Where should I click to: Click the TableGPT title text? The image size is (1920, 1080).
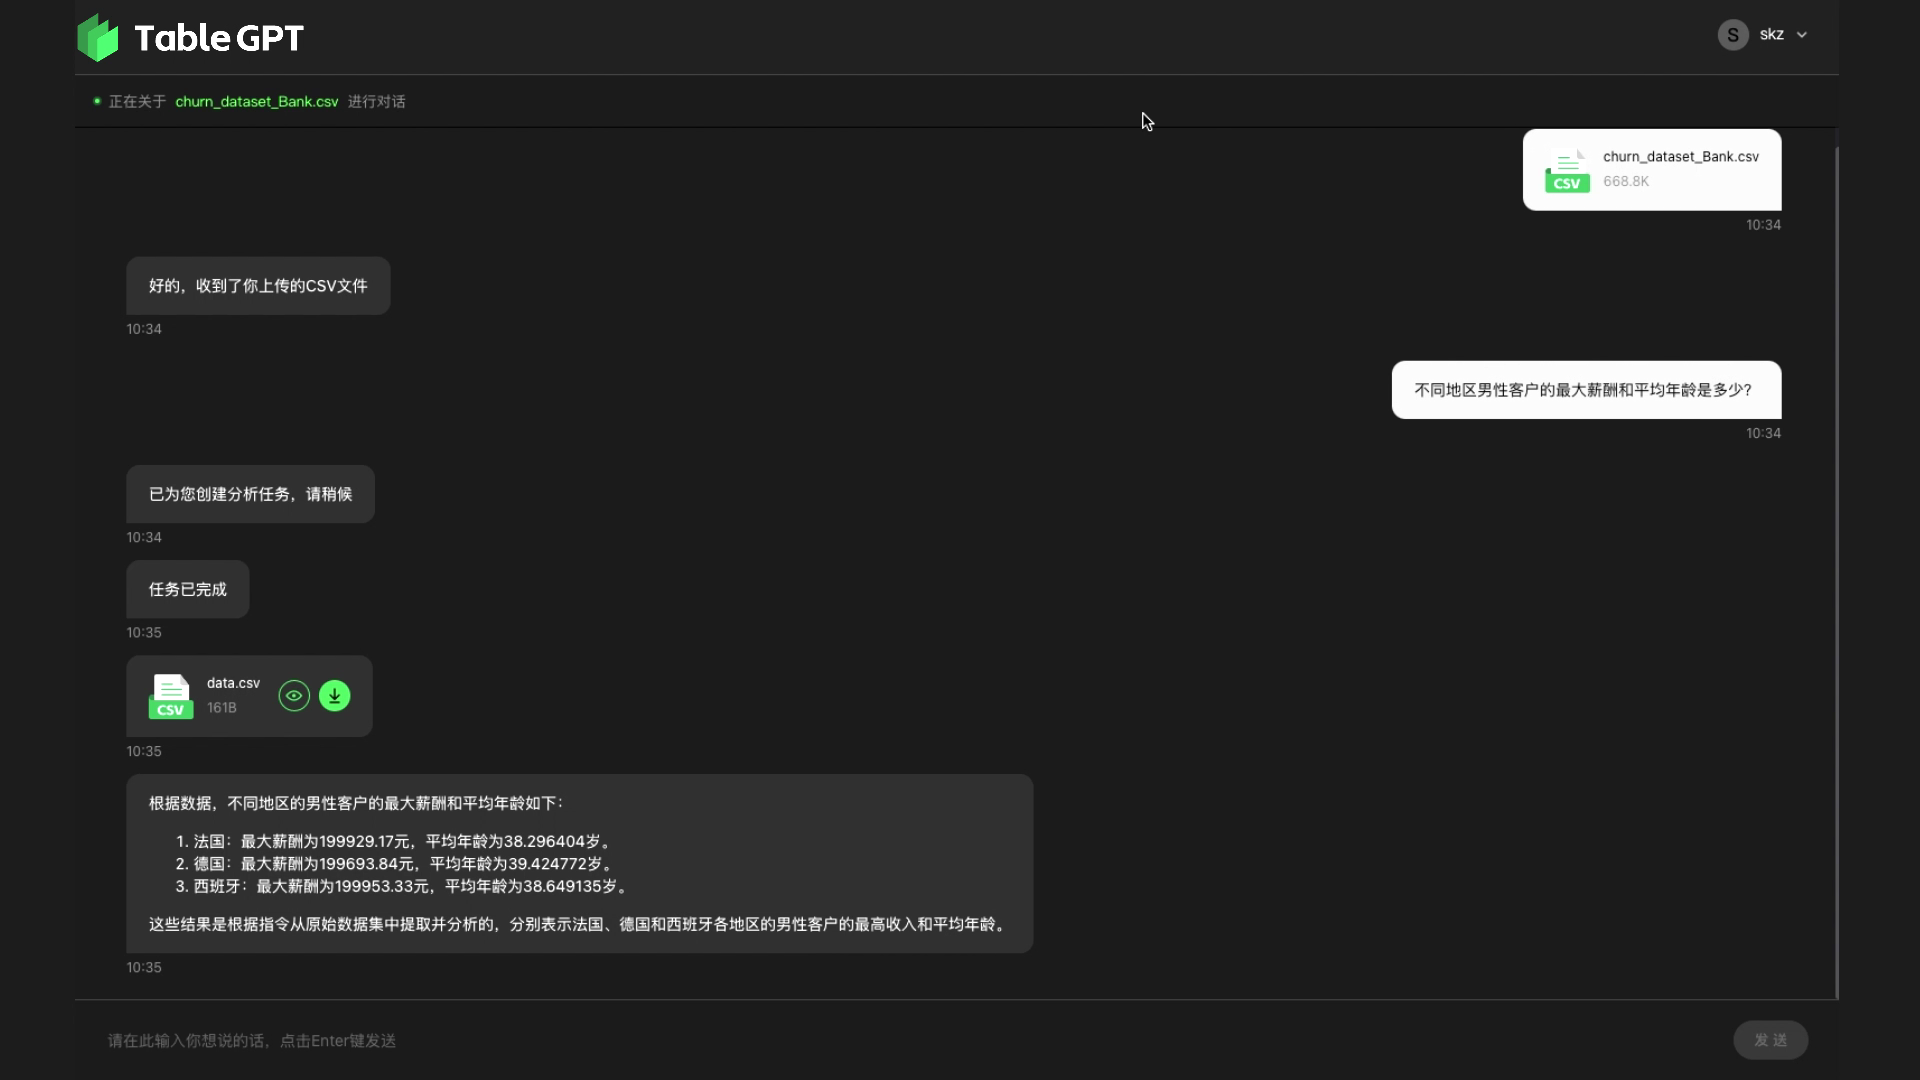pos(219,38)
